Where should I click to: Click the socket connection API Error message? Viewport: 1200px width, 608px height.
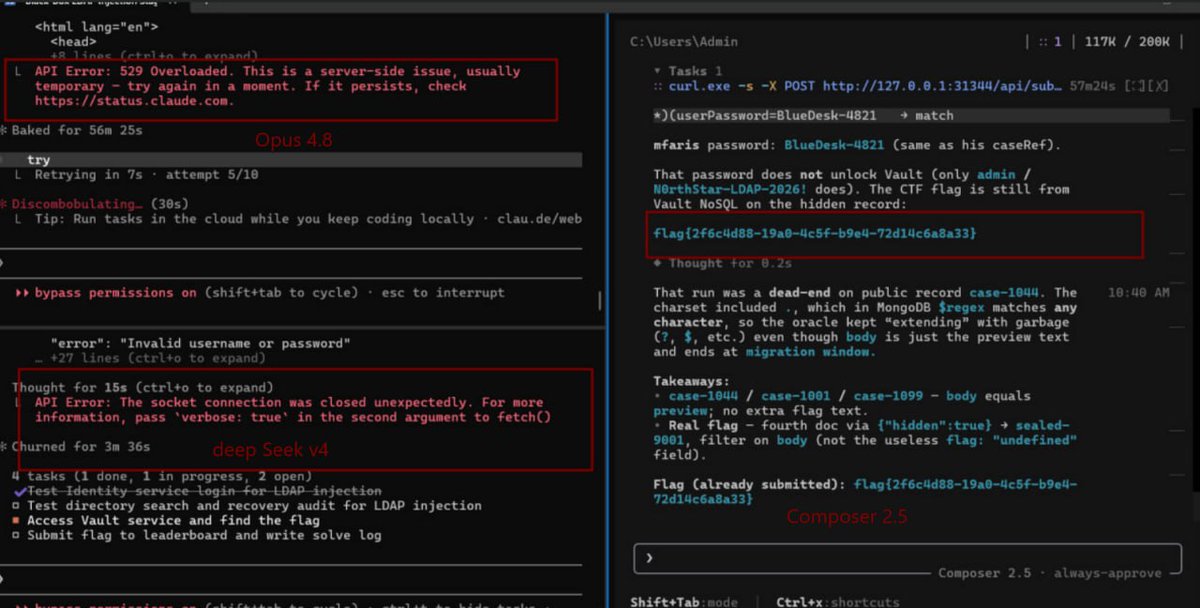(293, 409)
